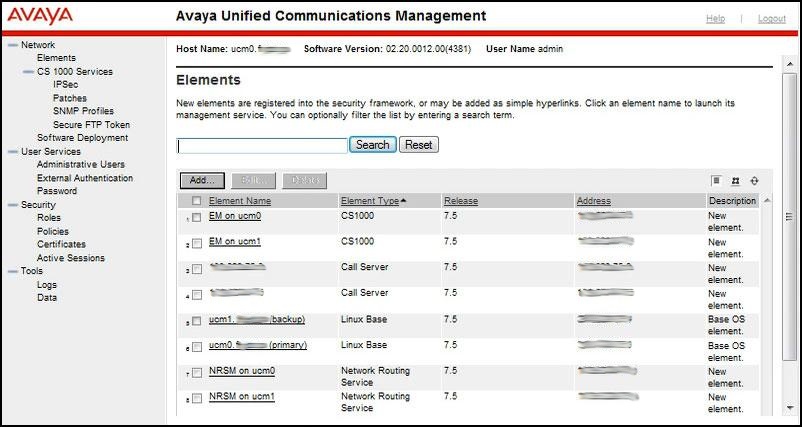Check the box for NRSM on ucm0
The height and width of the screenshot is (427, 802).
[x=197, y=374]
